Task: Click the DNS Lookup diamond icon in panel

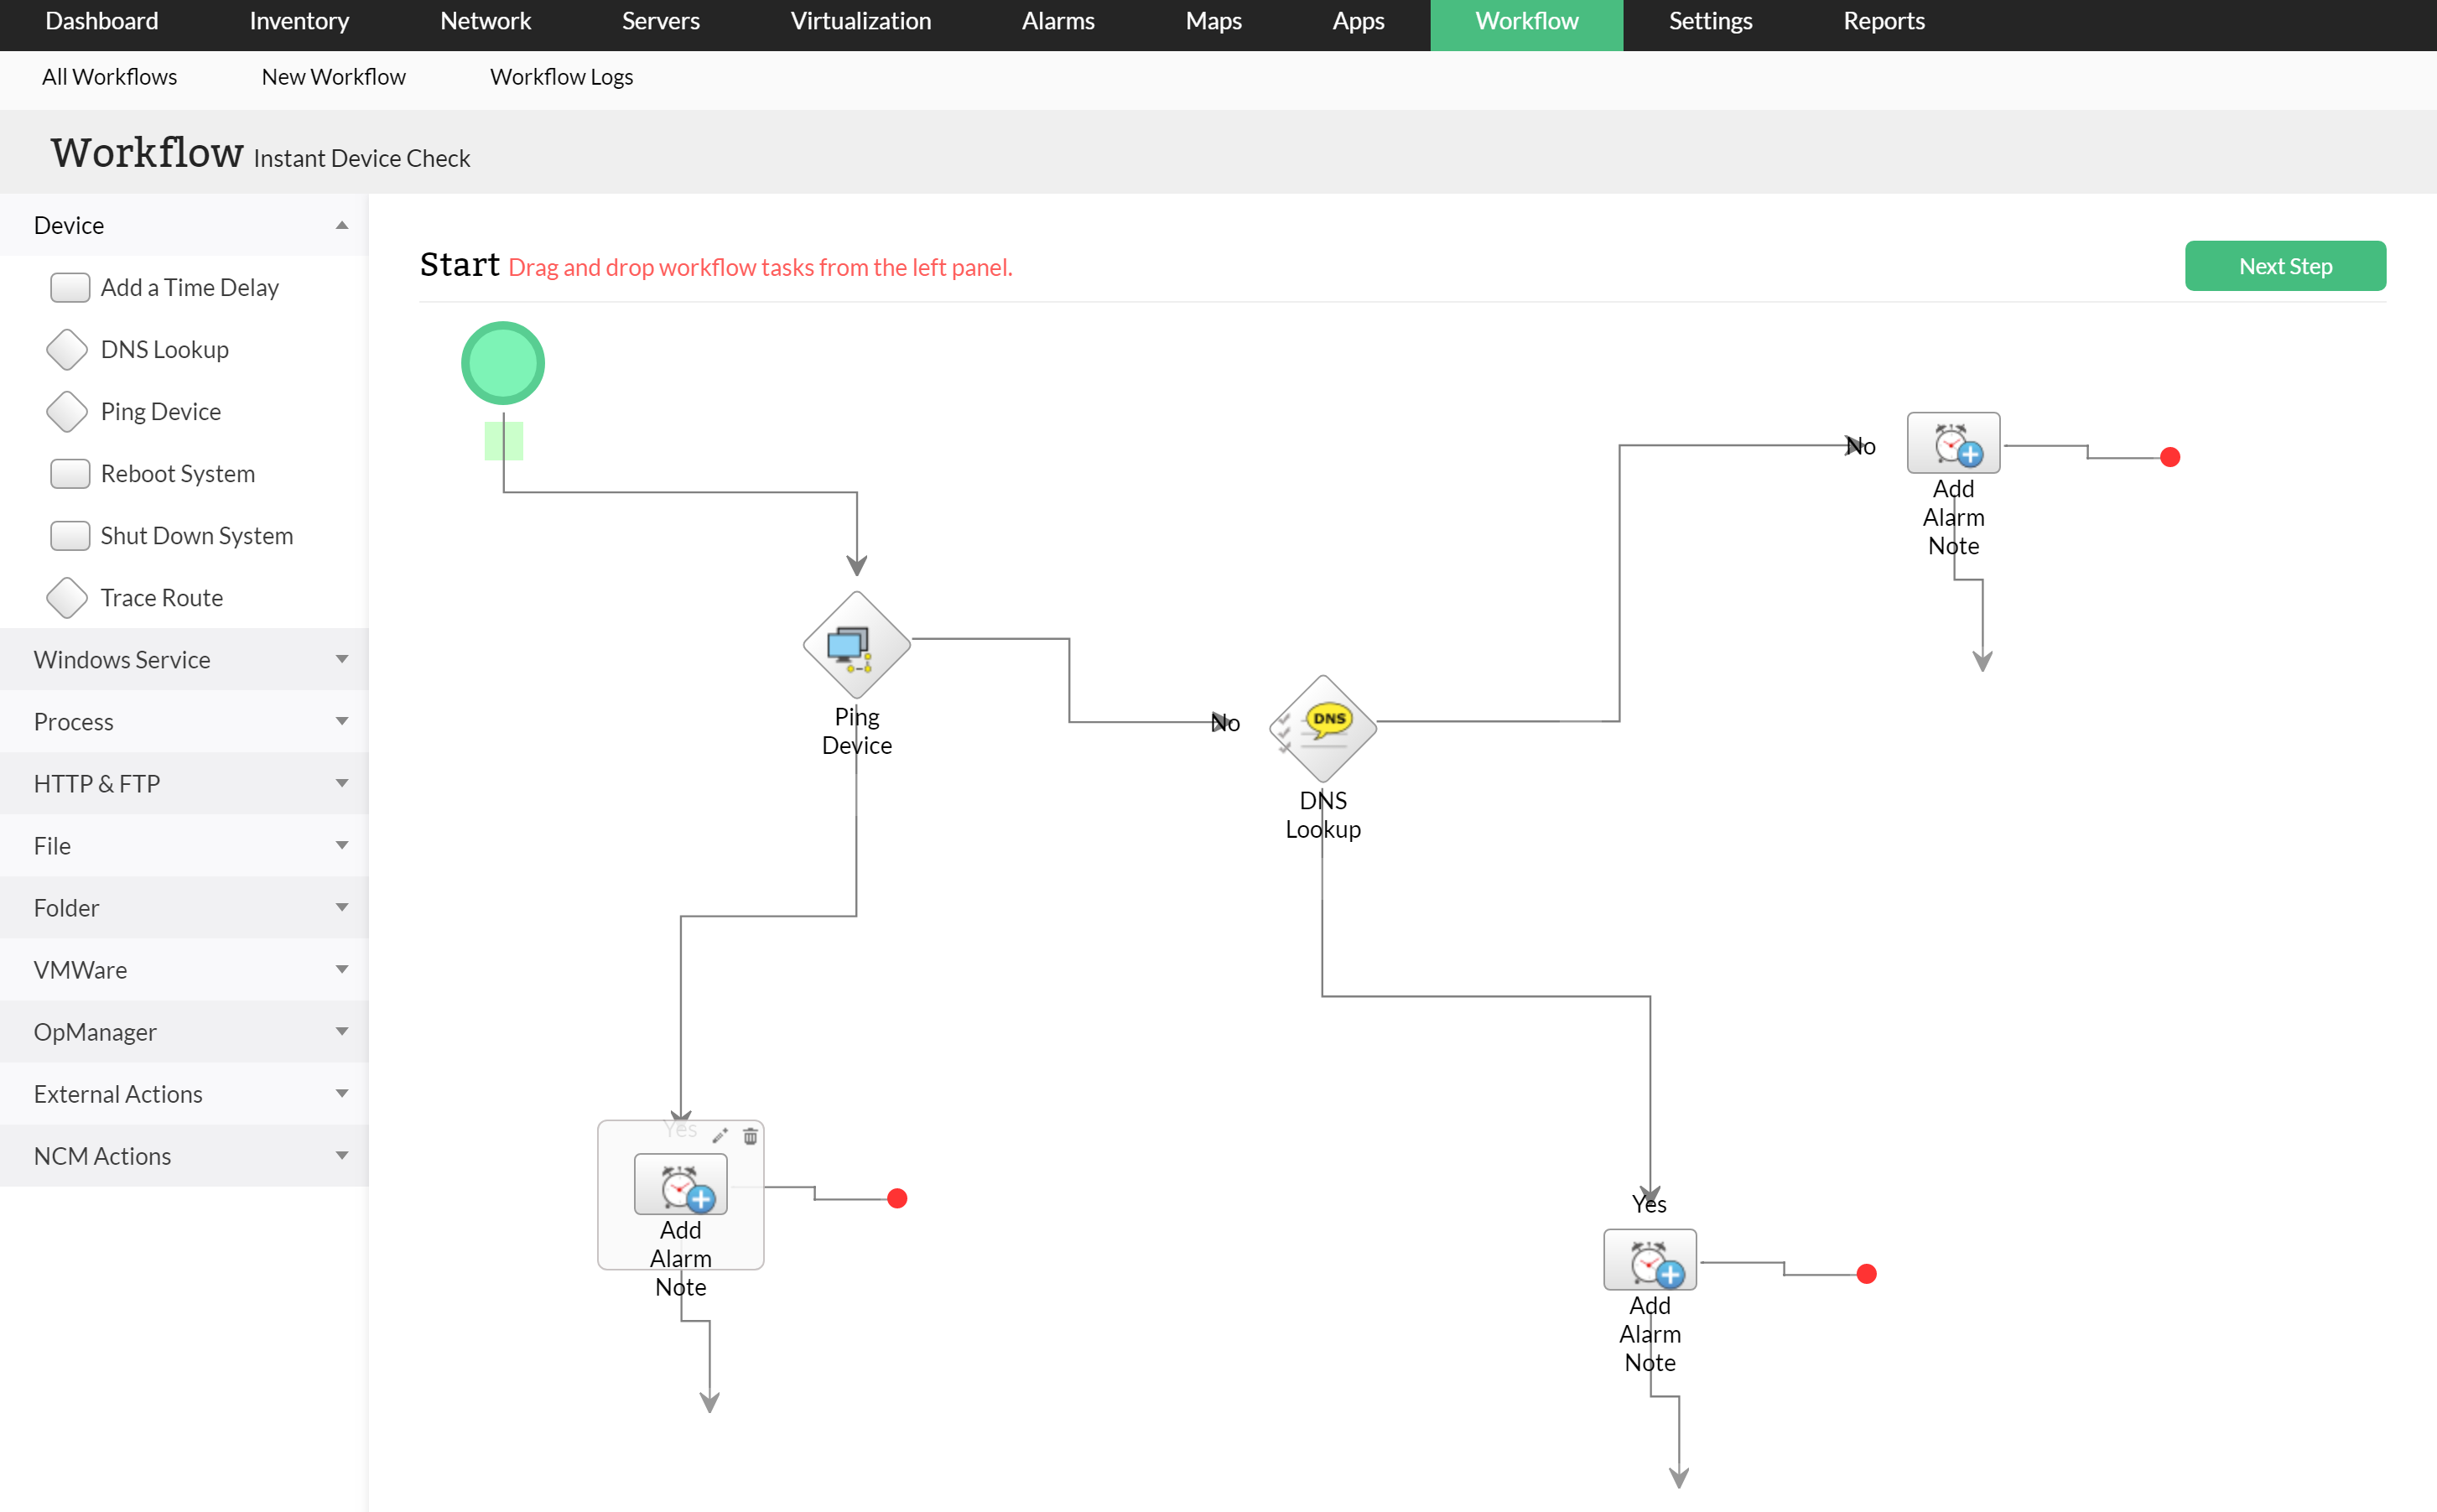Action: [67, 350]
